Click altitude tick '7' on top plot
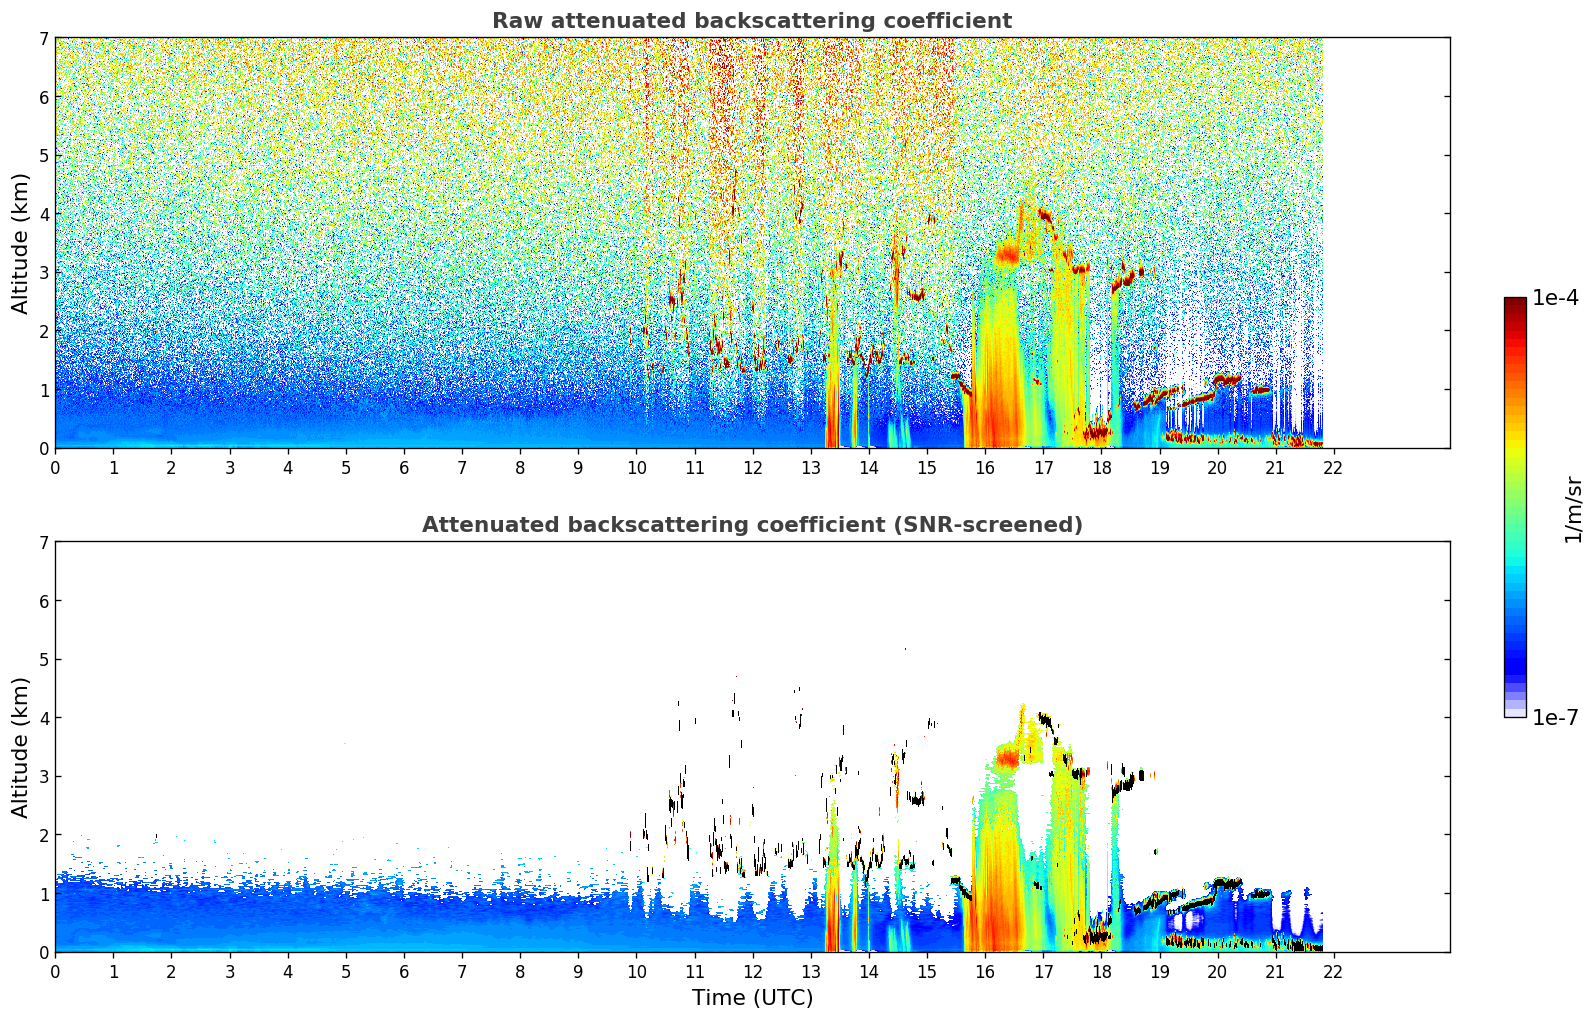 [44, 38]
